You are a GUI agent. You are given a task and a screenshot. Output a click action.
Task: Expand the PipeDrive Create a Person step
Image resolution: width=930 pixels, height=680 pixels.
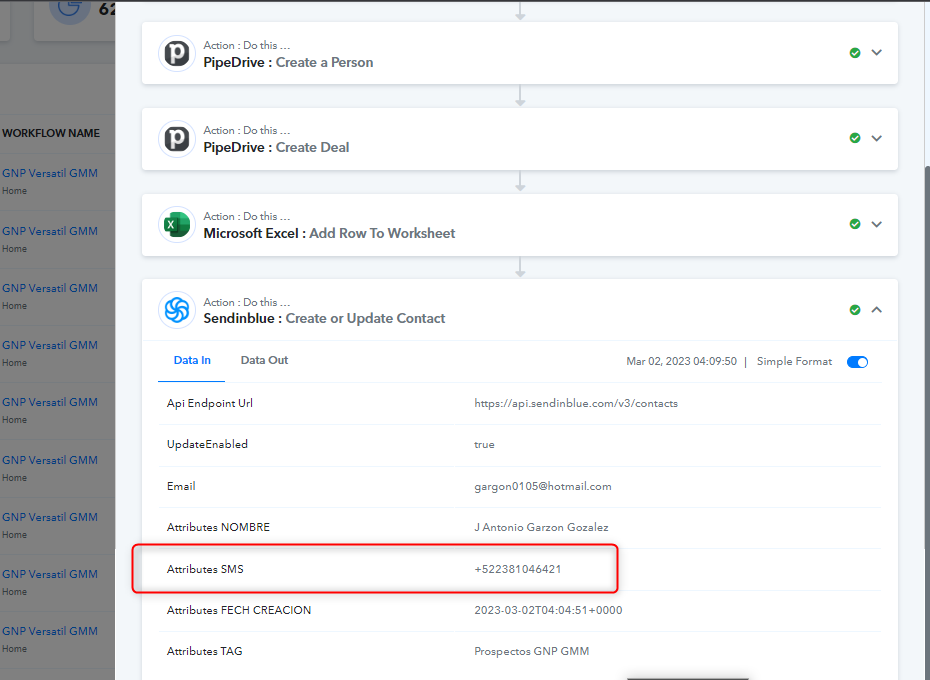877,53
